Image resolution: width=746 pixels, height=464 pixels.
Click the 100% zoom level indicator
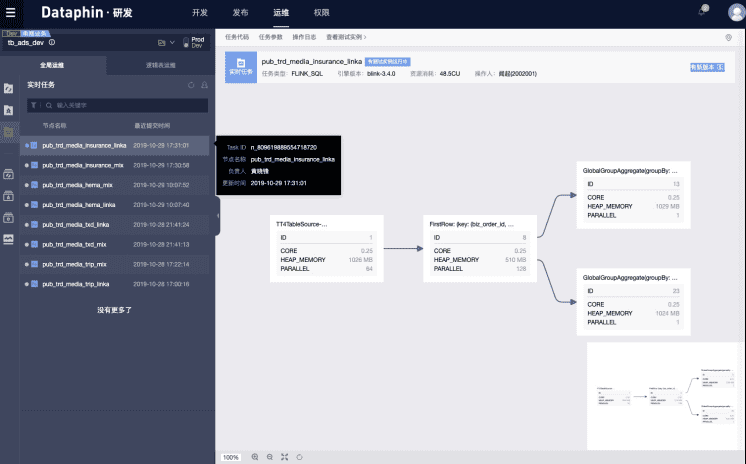[x=231, y=457]
